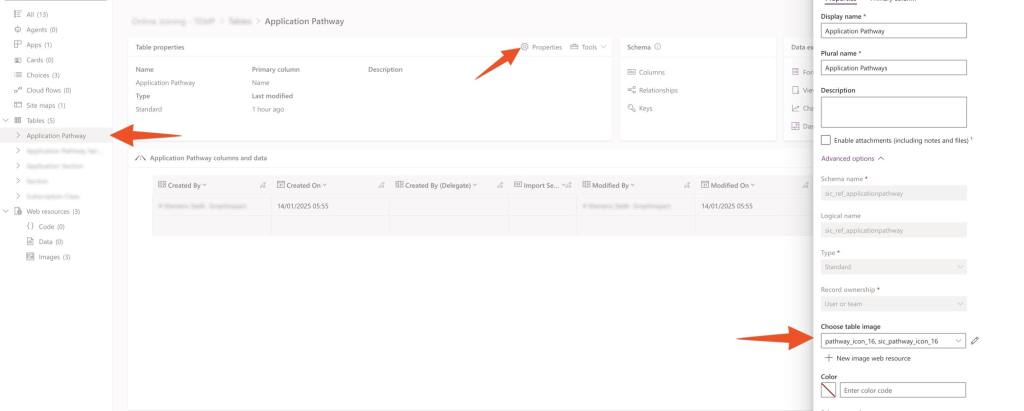The width and height of the screenshot is (1024, 411).
Task: Click the color swatch under Color
Action: [x=828, y=390]
